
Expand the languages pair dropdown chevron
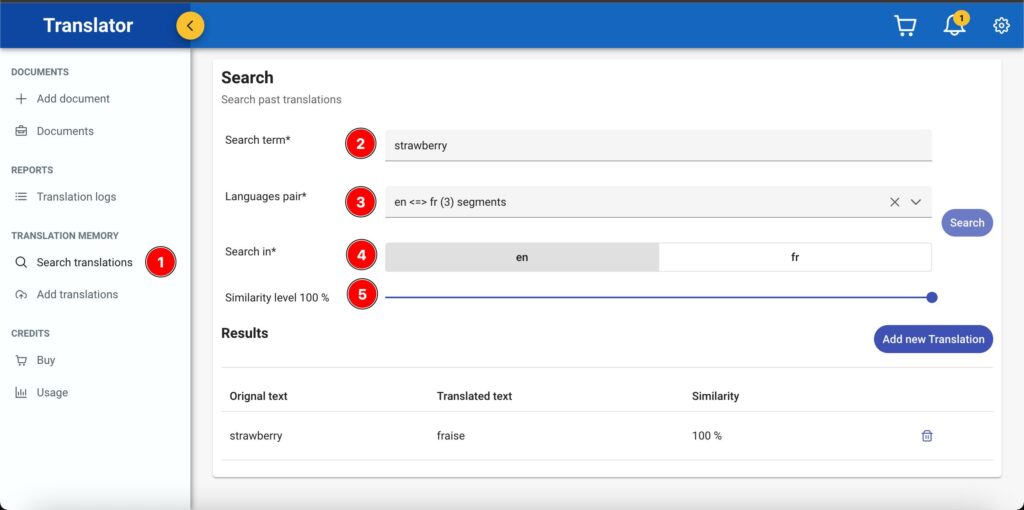click(916, 202)
